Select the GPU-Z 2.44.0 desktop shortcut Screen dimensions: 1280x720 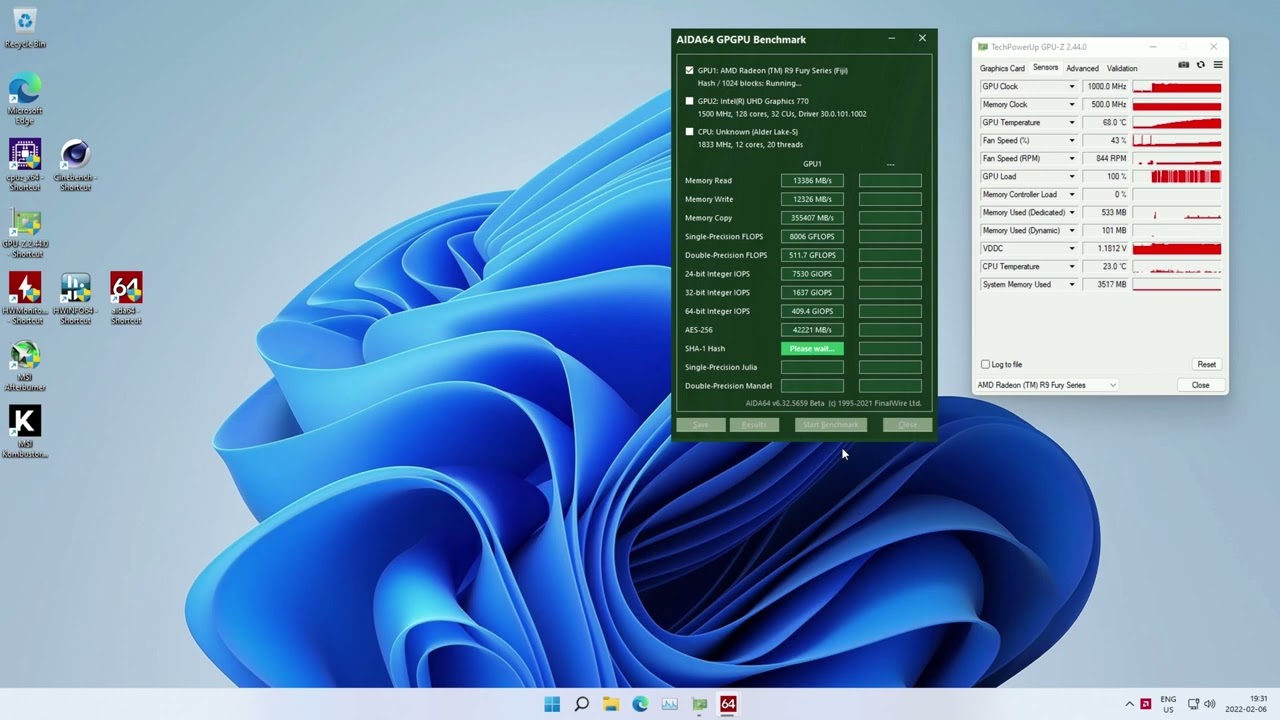[25, 233]
